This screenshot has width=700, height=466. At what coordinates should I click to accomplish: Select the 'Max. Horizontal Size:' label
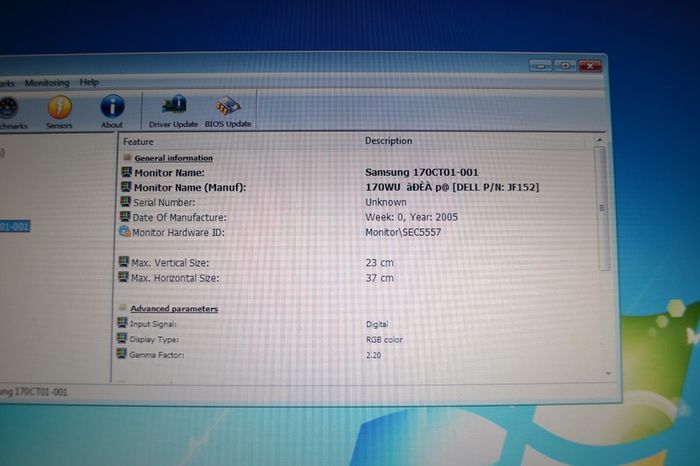[175, 278]
